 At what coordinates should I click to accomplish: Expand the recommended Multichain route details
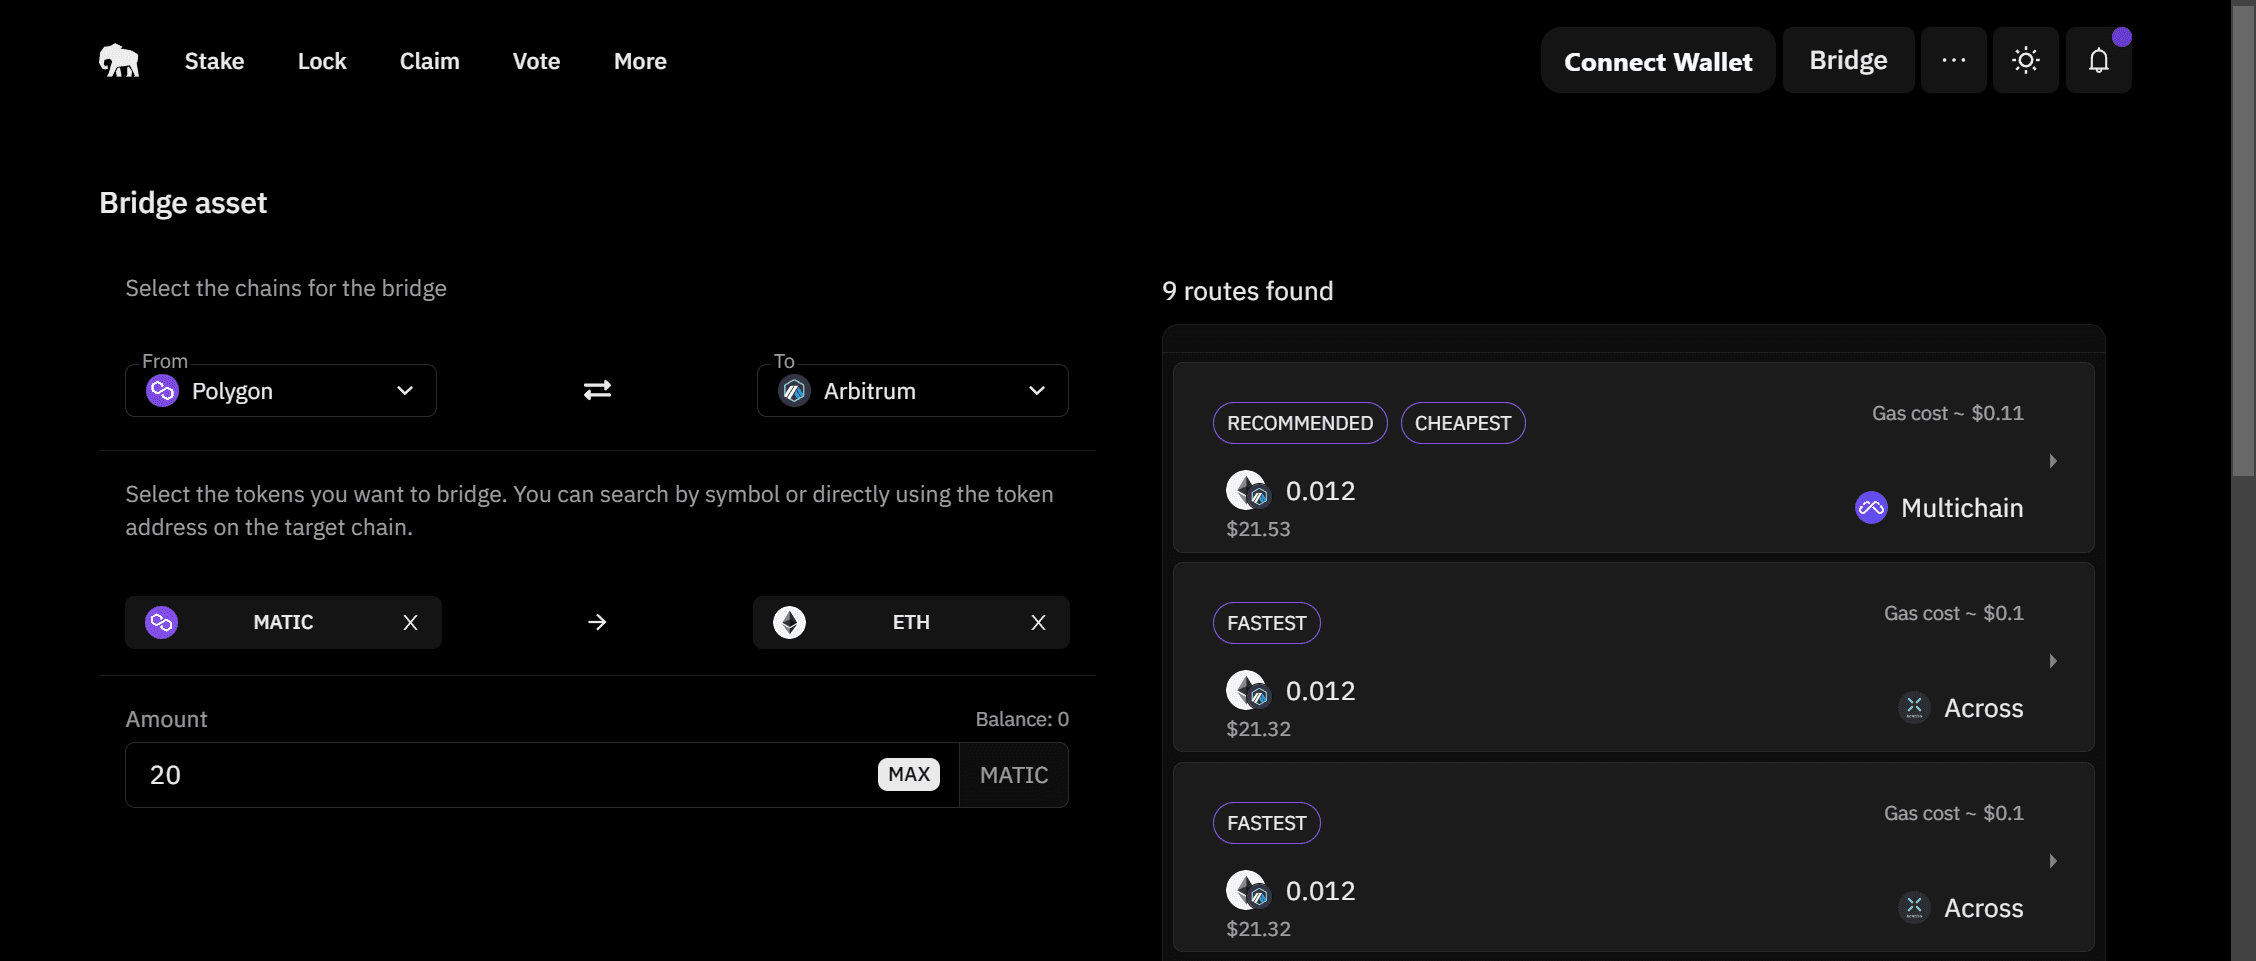tap(2052, 461)
